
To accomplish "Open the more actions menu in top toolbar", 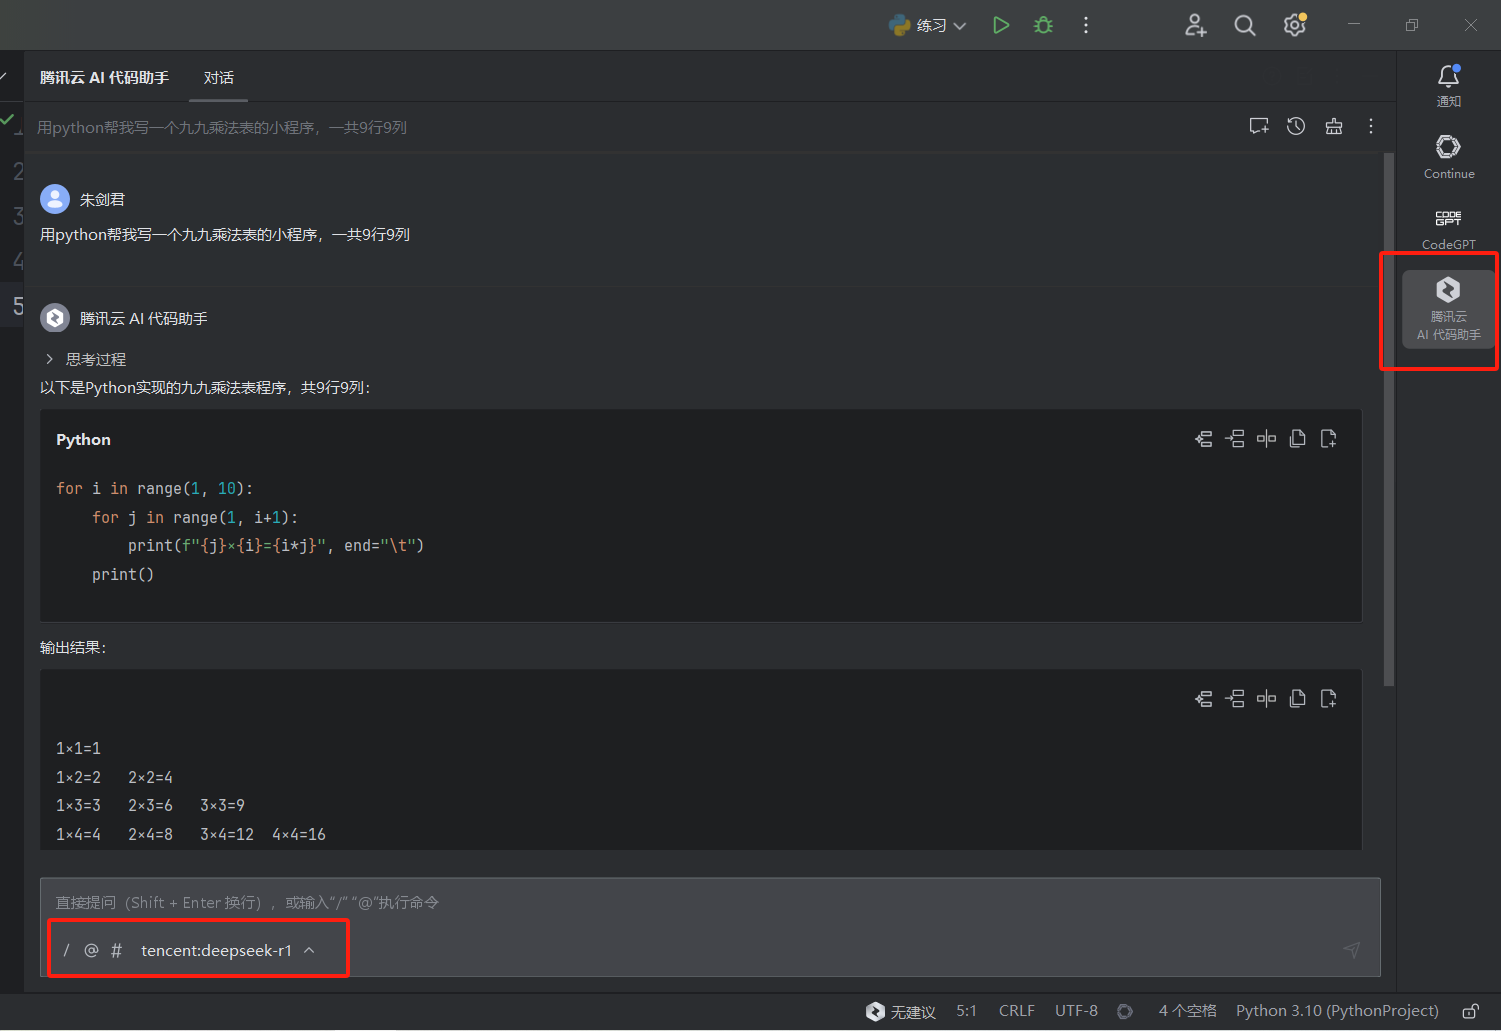I will pos(1086,25).
